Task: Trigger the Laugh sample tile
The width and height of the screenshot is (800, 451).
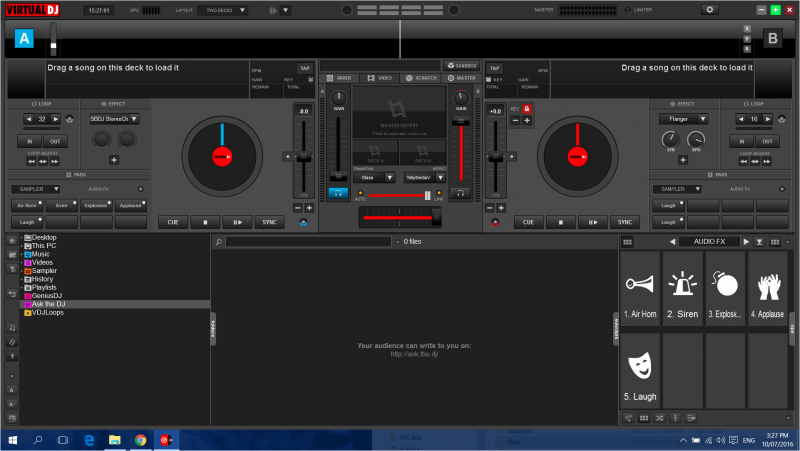Action: pyautogui.click(x=640, y=371)
